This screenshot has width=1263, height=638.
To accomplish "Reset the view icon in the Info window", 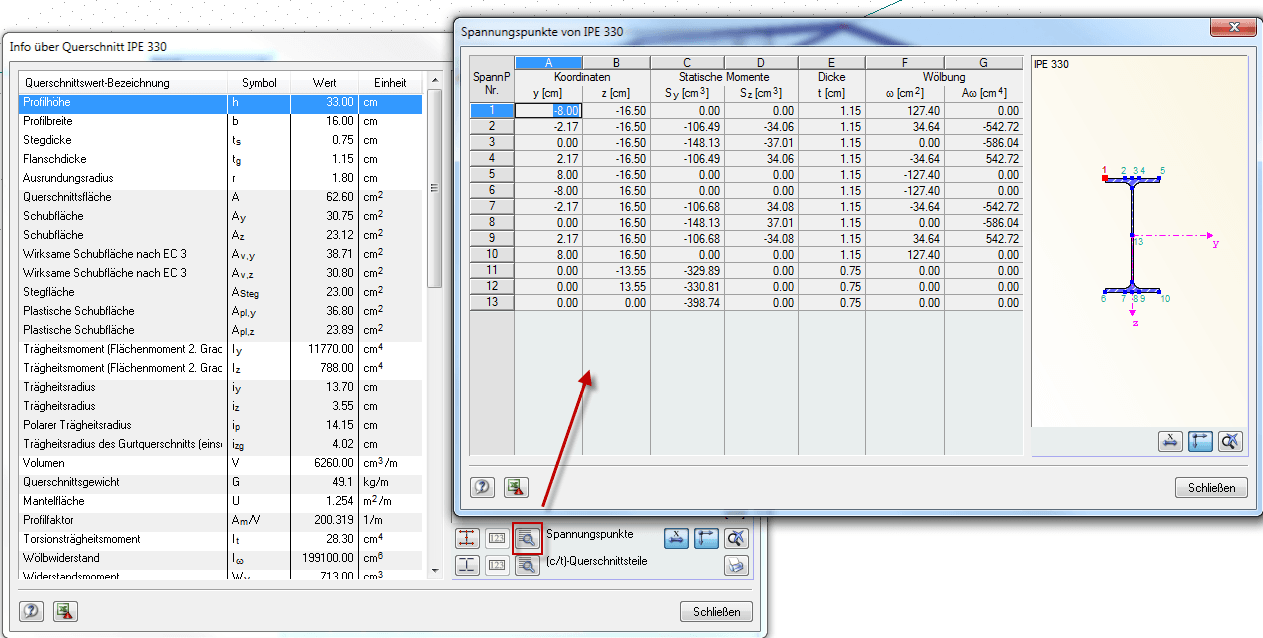I will coord(737,537).
